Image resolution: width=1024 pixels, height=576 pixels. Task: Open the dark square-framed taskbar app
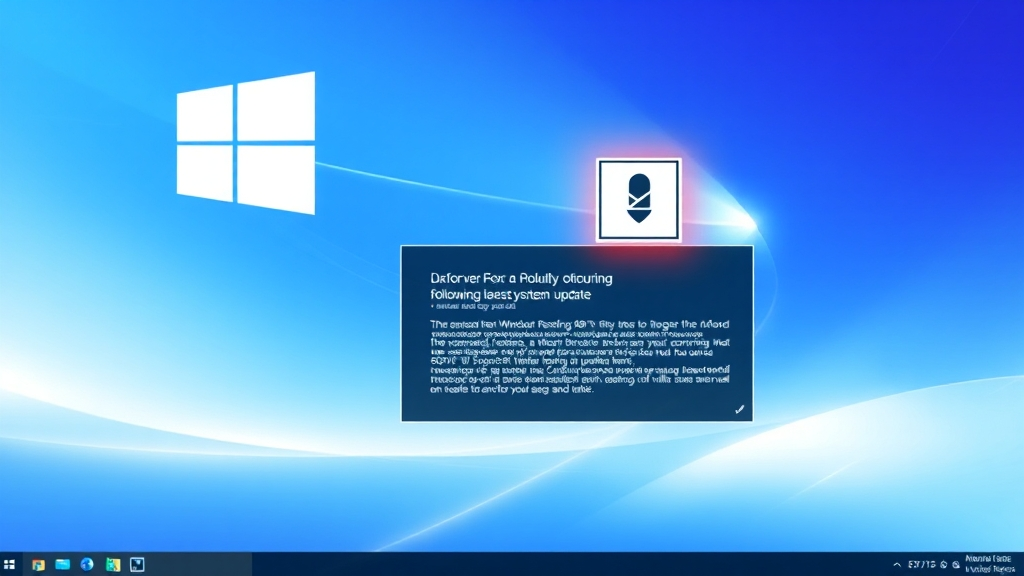(137, 564)
